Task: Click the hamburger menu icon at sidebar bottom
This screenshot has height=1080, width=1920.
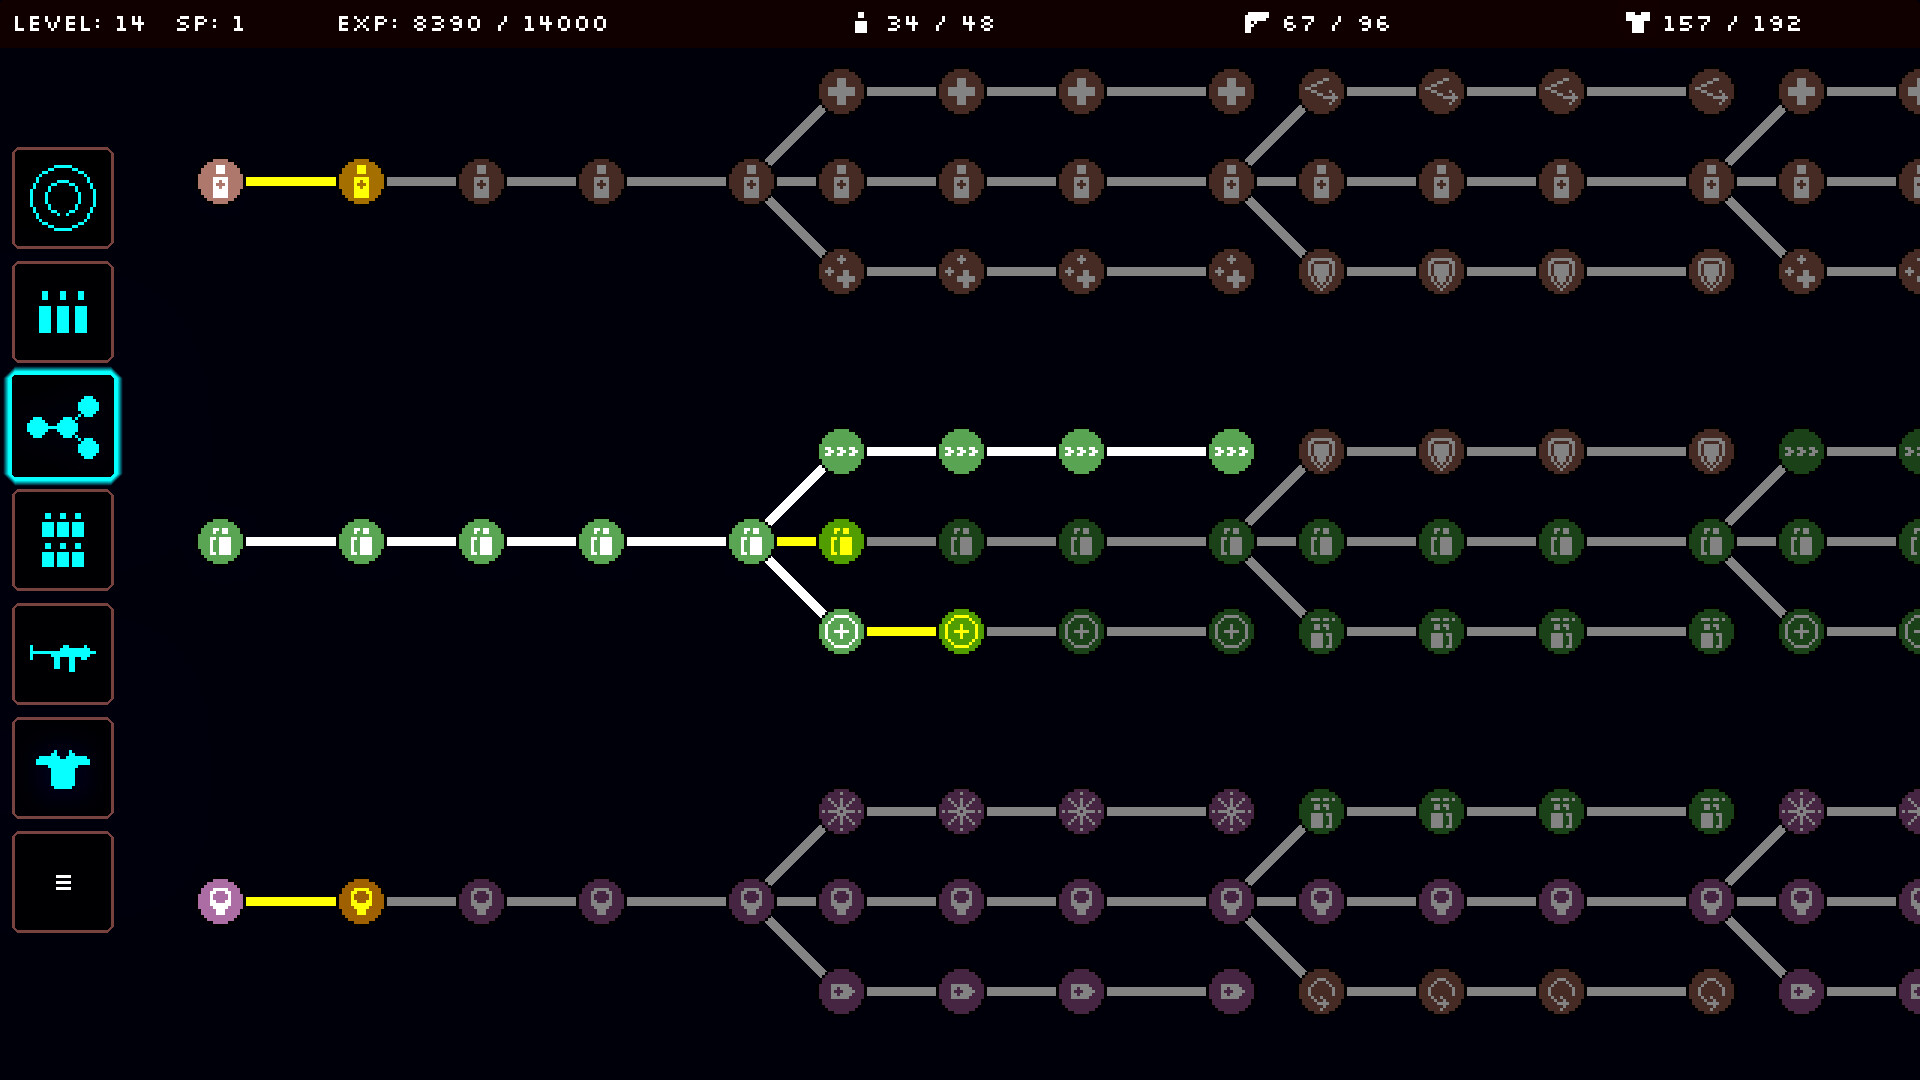Action: pyautogui.click(x=62, y=881)
